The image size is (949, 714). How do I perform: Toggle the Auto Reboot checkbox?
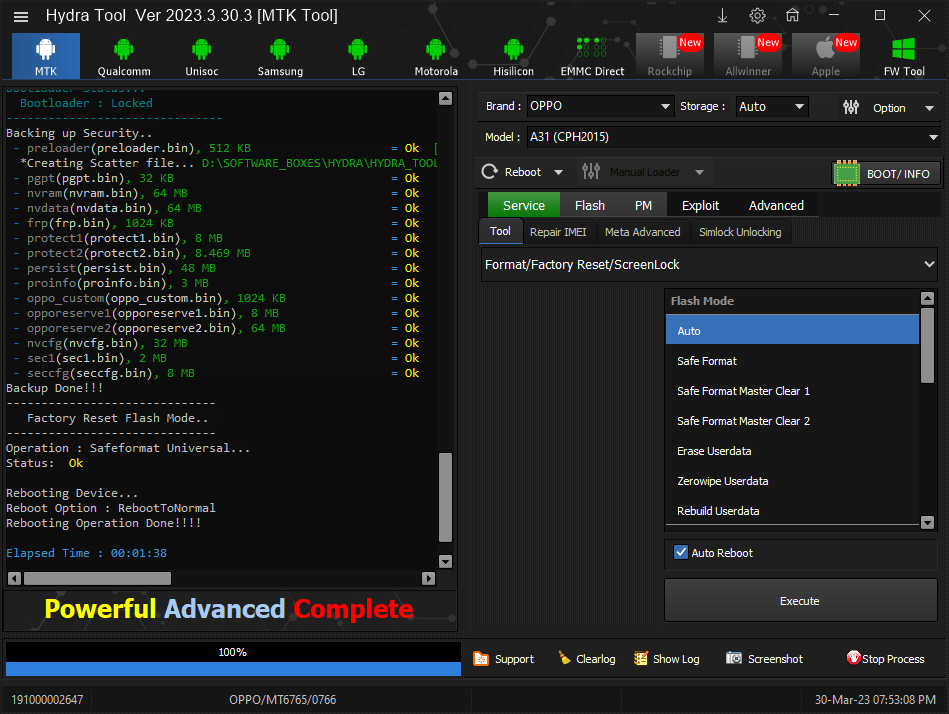(x=681, y=552)
